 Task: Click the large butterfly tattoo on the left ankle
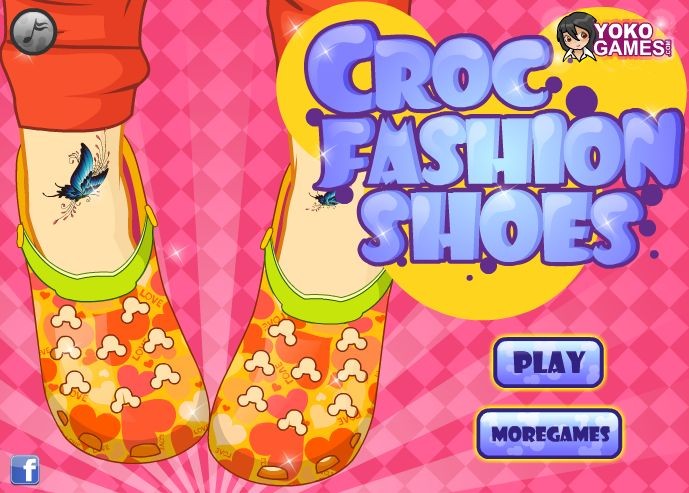click(80, 180)
